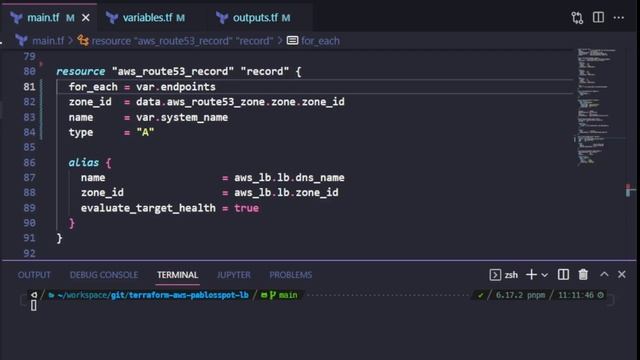Open the terminal launch profile dropdown
This screenshot has height=360, width=640.
(544, 275)
